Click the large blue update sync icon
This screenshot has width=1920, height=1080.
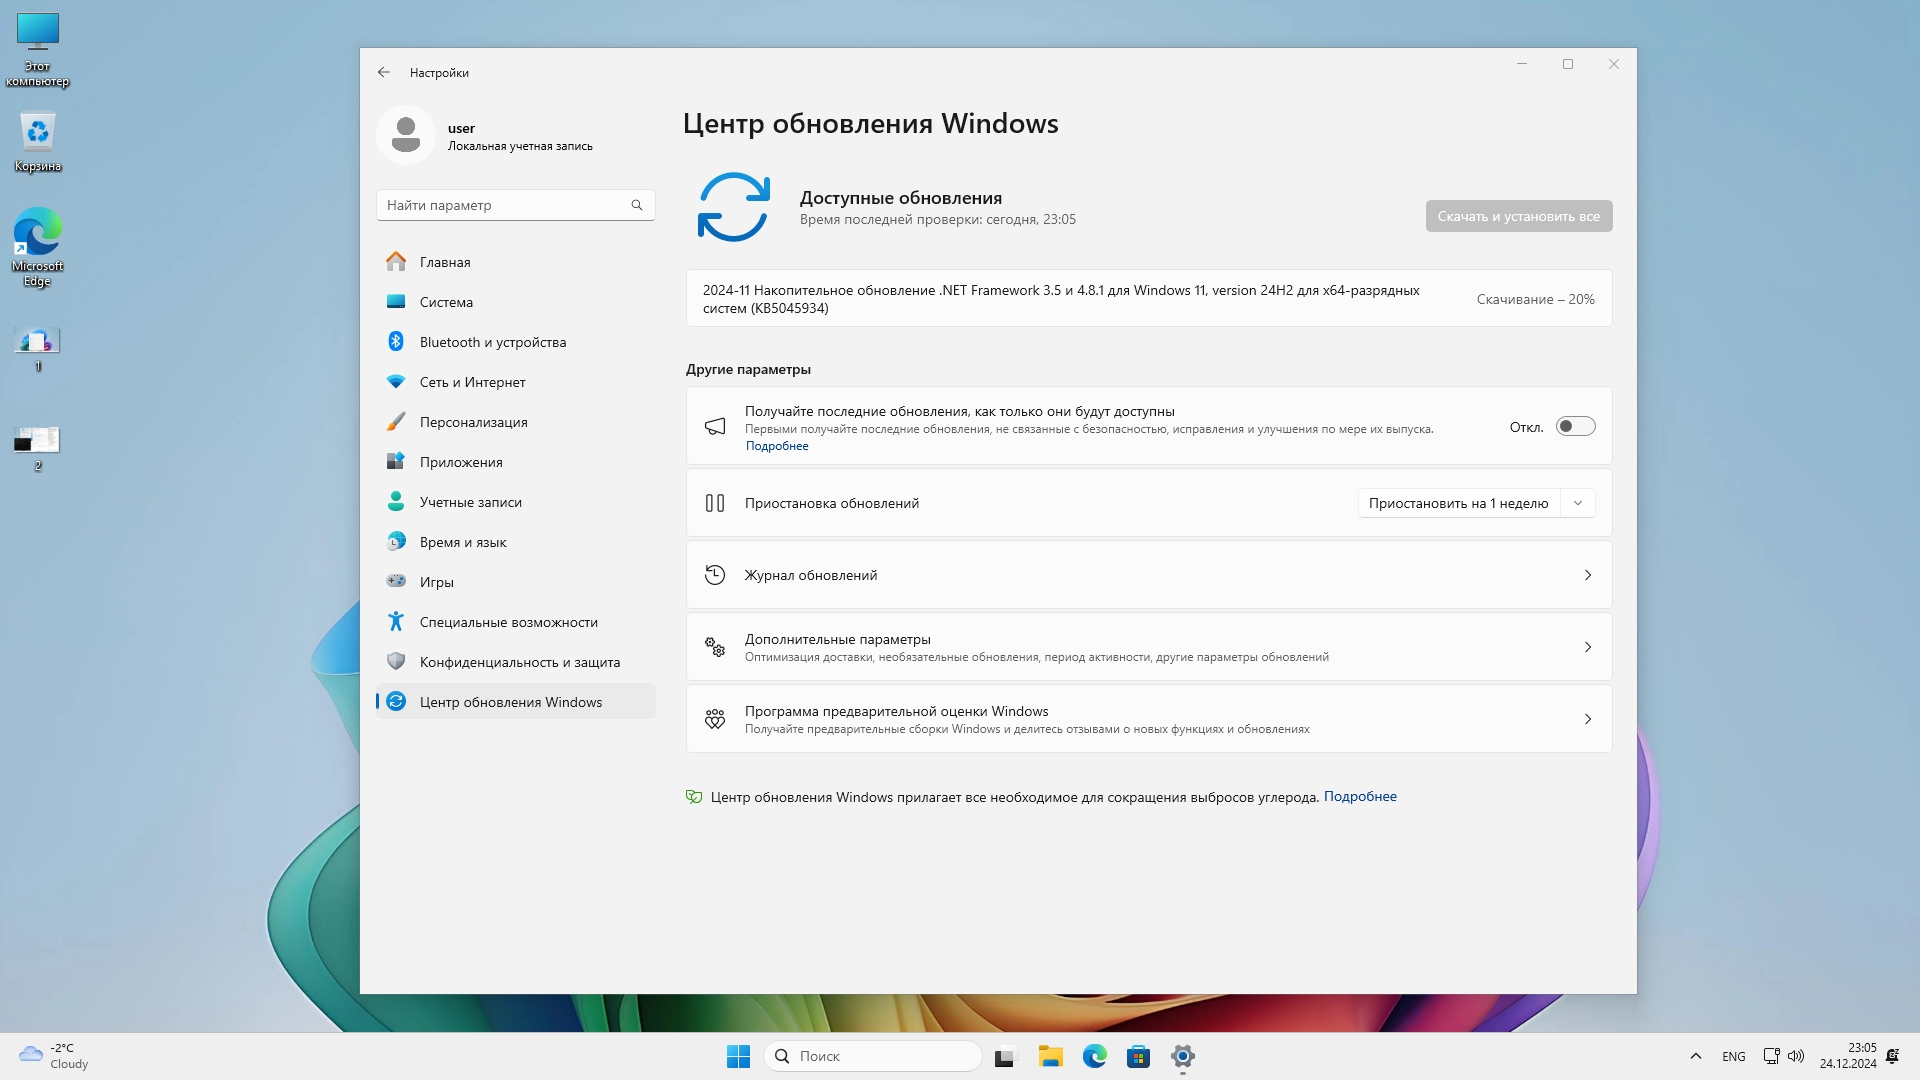(733, 207)
